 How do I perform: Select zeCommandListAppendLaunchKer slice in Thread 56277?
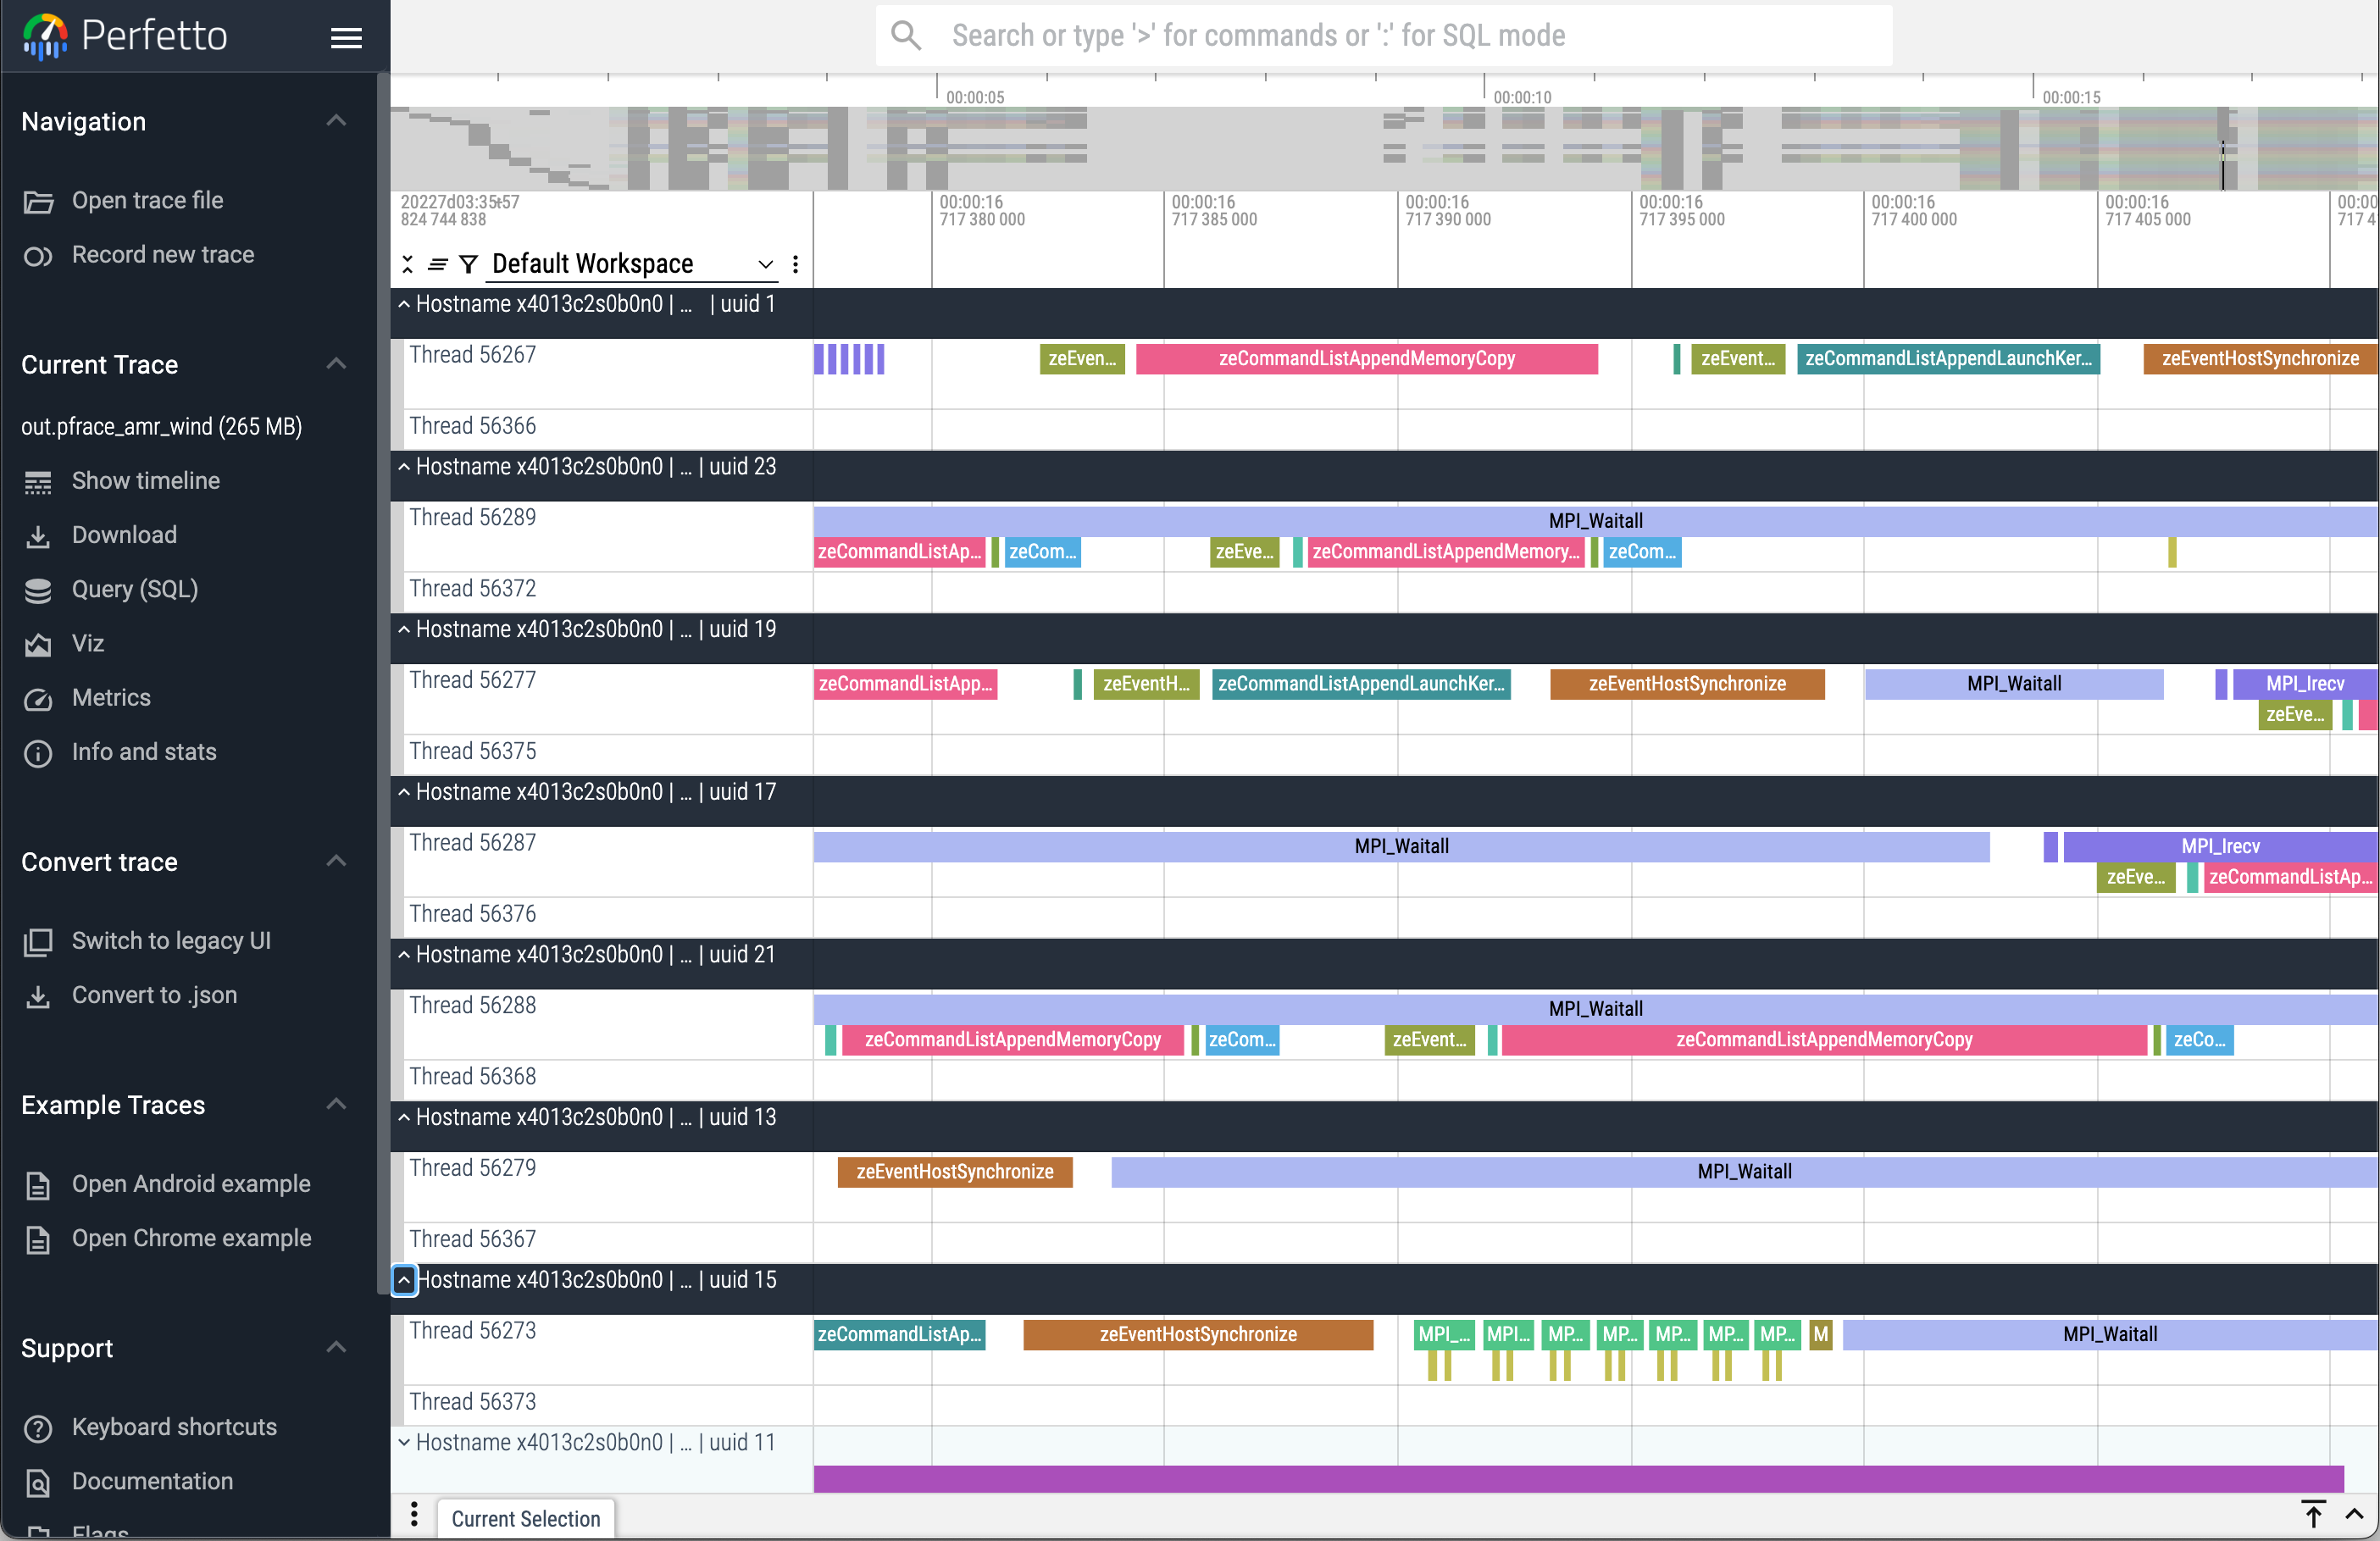point(1361,684)
